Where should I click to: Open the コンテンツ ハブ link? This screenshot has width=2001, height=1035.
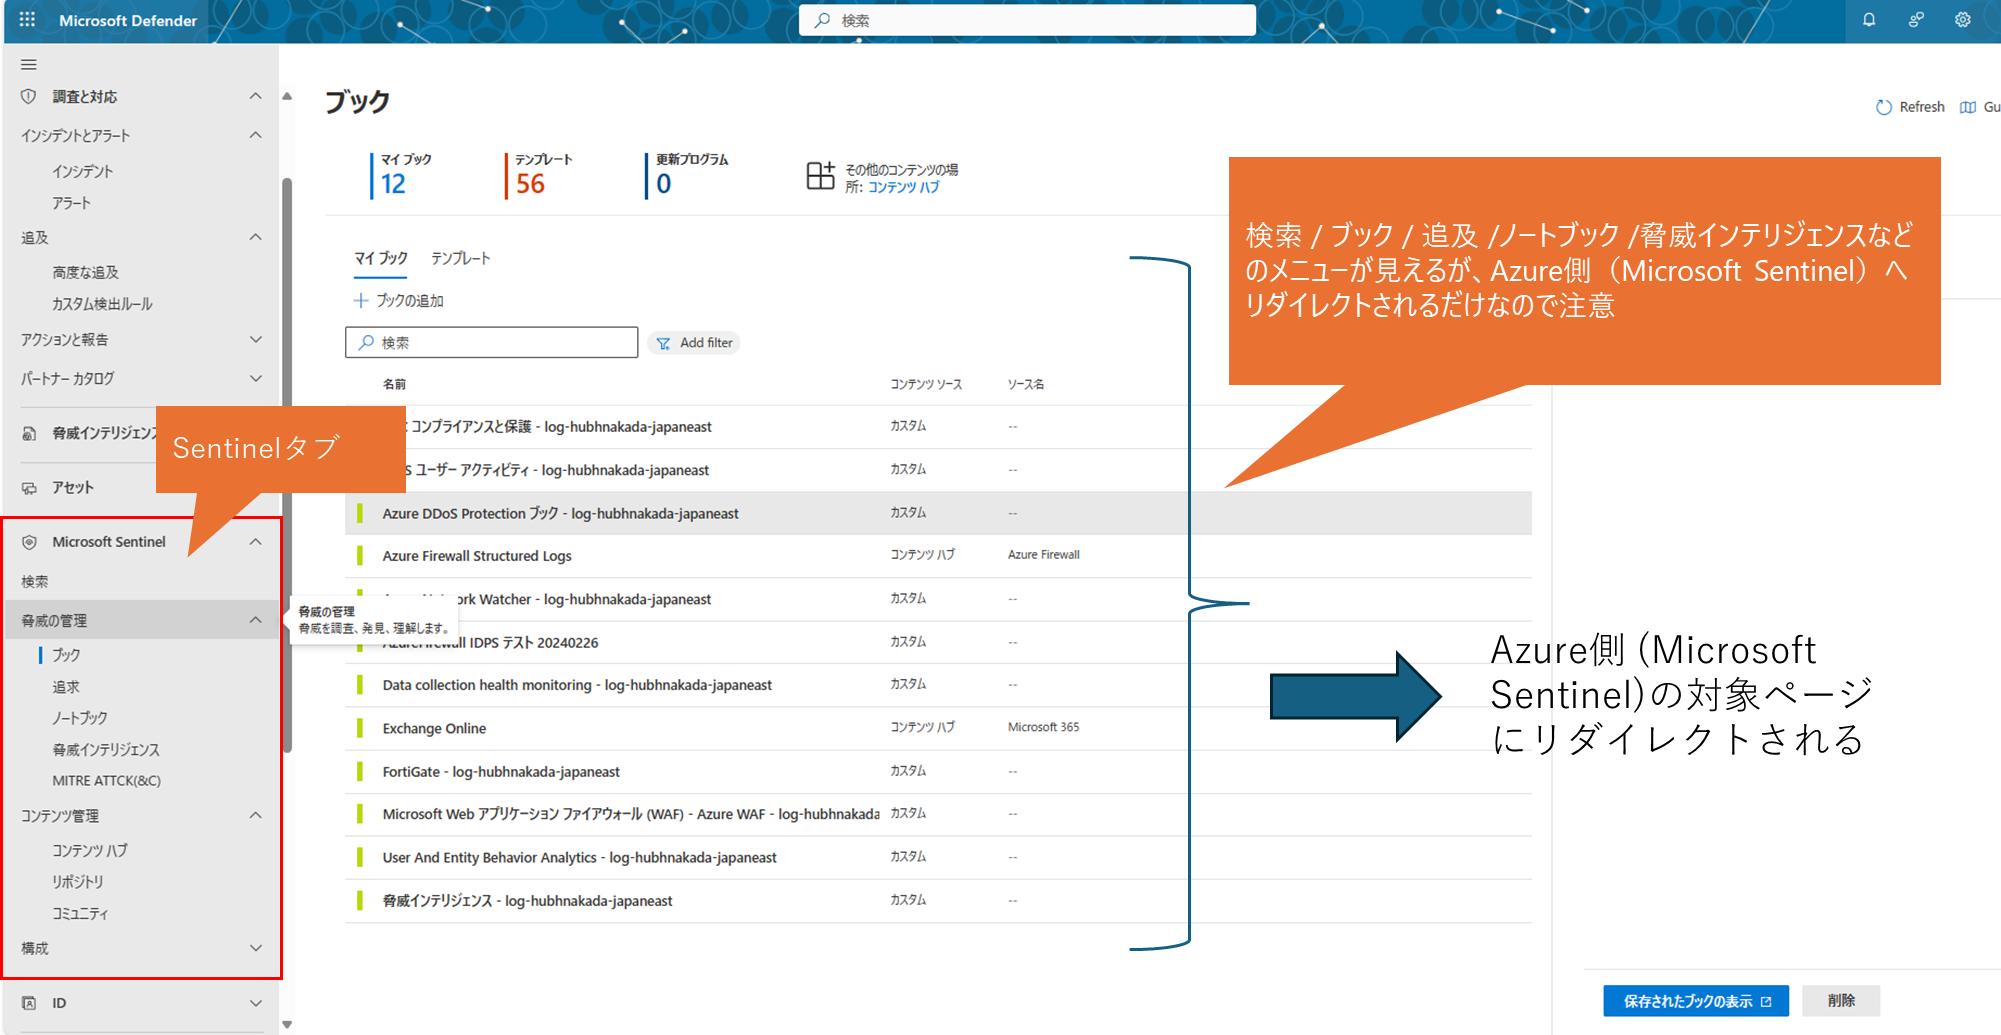(903, 187)
